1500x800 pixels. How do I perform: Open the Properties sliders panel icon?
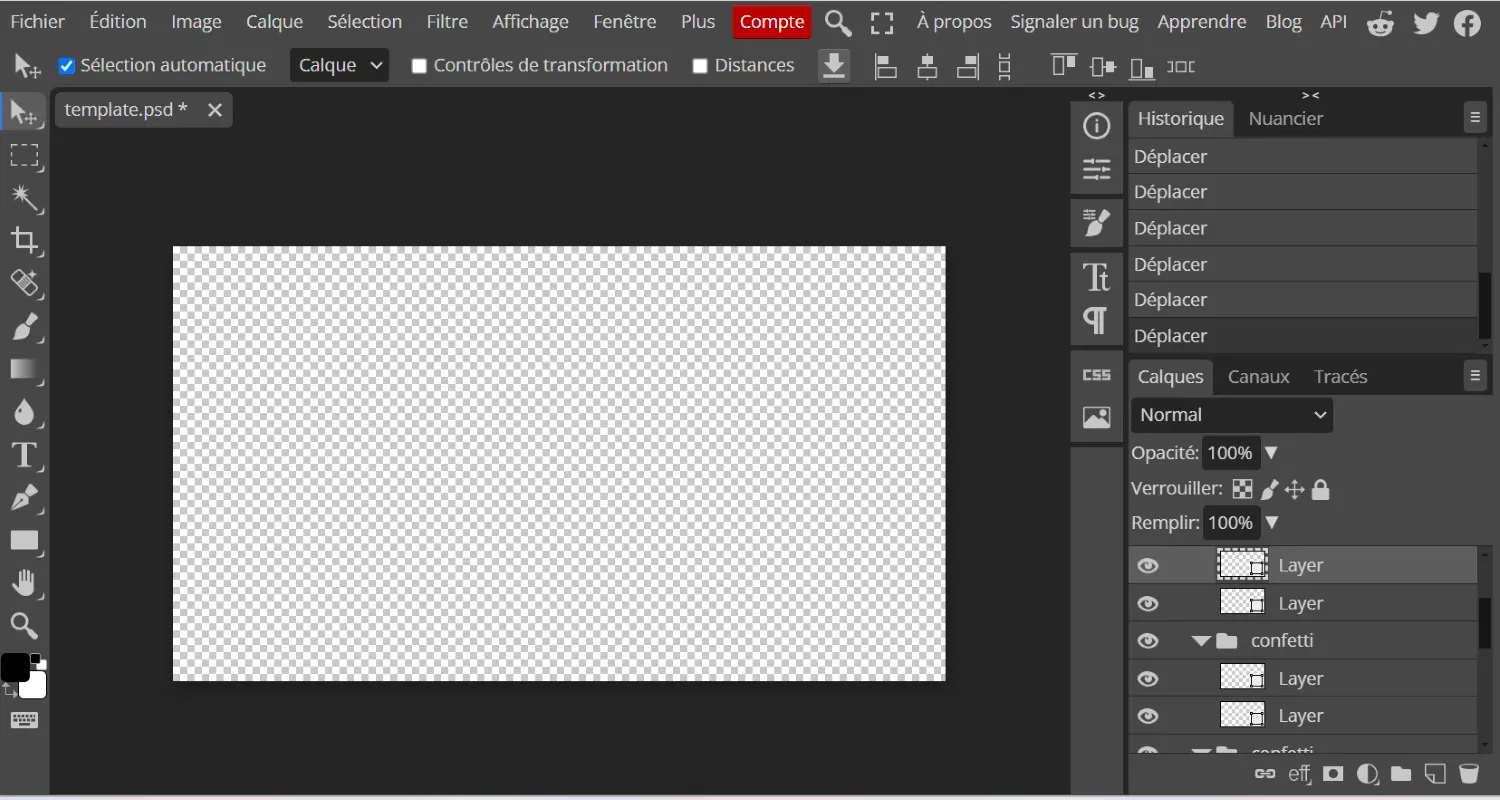[1097, 169]
